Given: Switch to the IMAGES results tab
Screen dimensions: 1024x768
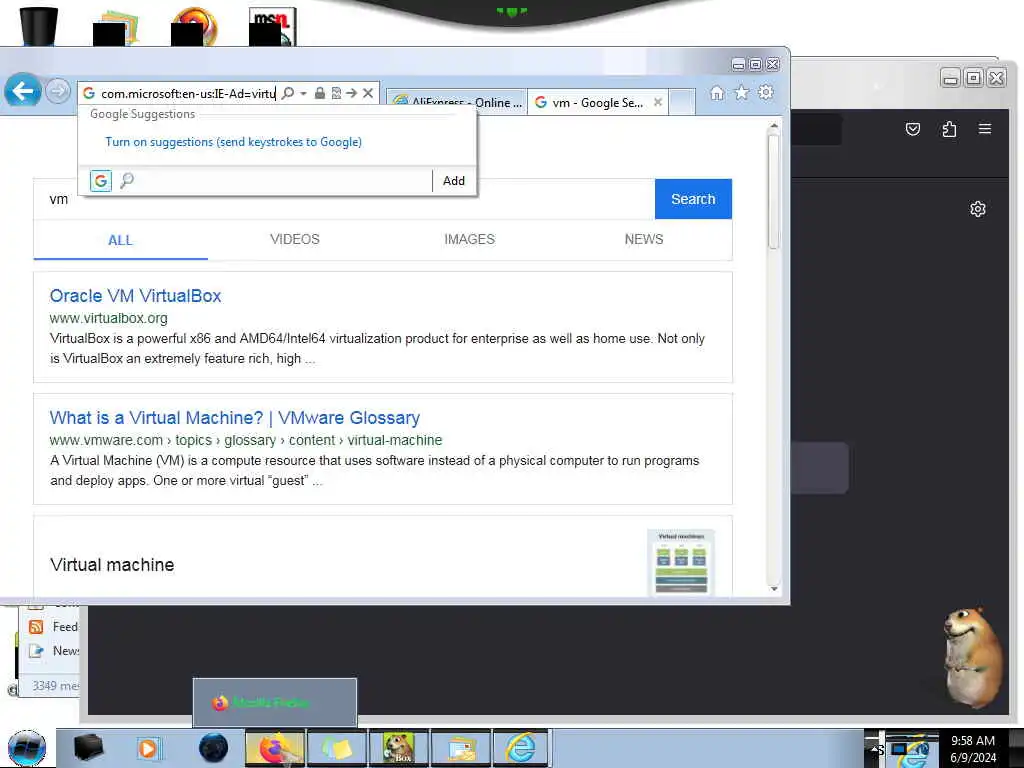Looking at the screenshot, I should coord(470,239).
